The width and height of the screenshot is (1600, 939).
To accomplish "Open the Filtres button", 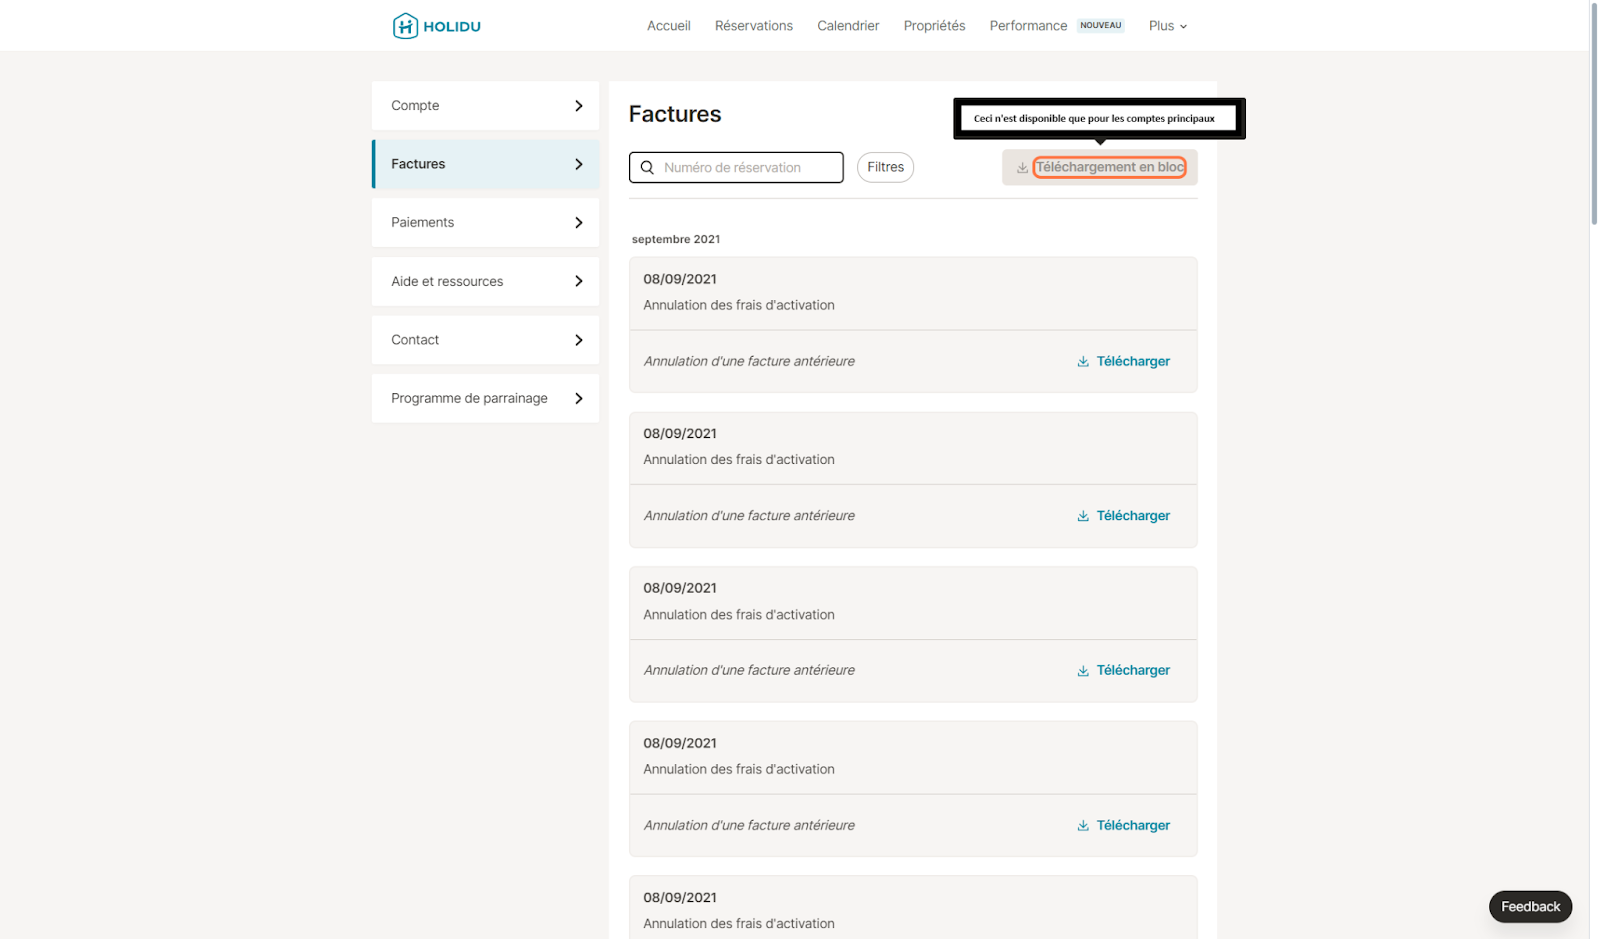I will pos(885,167).
